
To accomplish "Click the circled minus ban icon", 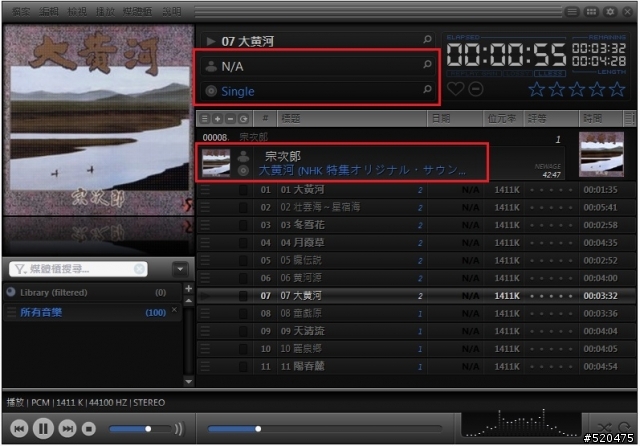I will pos(476,89).
